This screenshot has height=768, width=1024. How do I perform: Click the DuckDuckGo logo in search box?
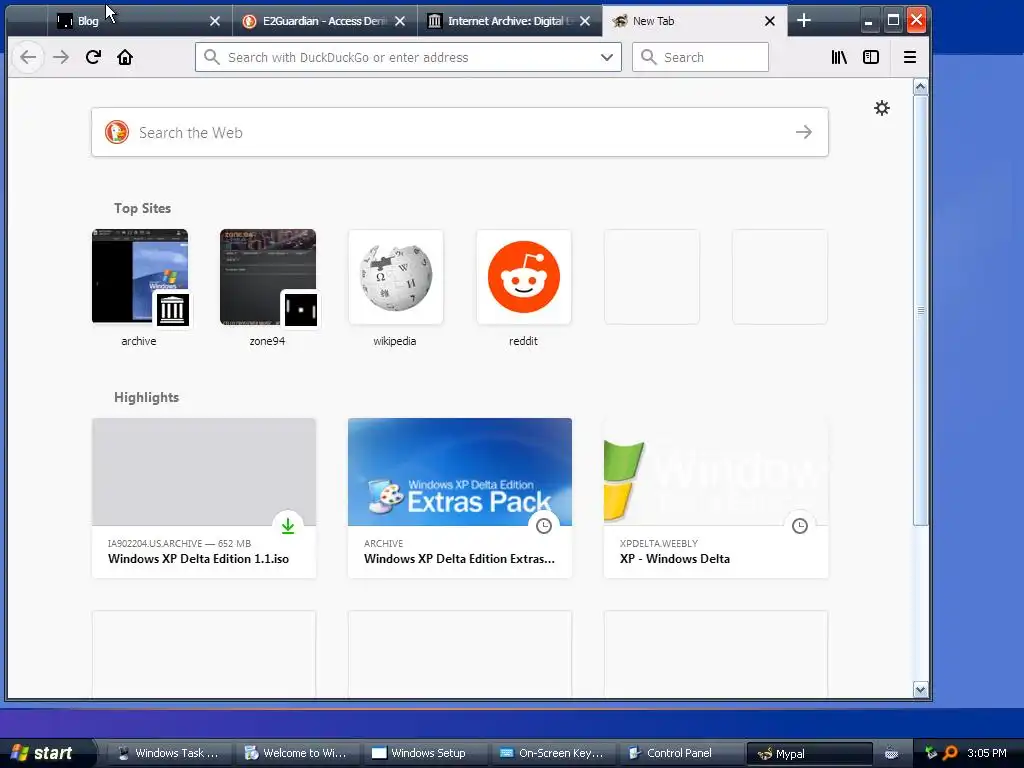click(x=117, y=132)
